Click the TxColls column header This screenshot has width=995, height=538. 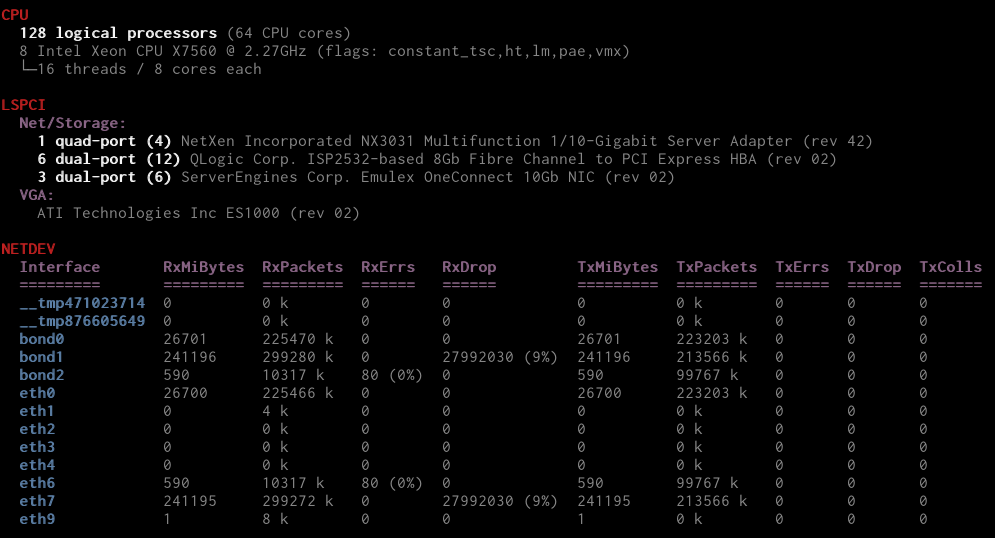pos(950,267)
